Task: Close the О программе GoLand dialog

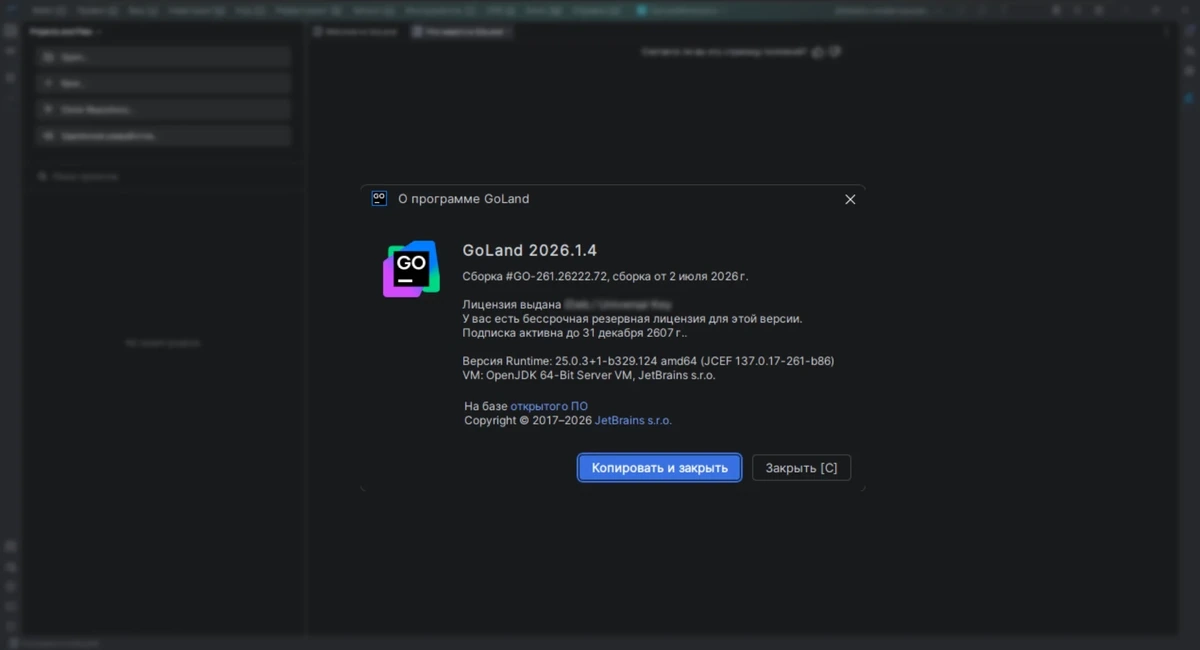Action: coord(850,199)
